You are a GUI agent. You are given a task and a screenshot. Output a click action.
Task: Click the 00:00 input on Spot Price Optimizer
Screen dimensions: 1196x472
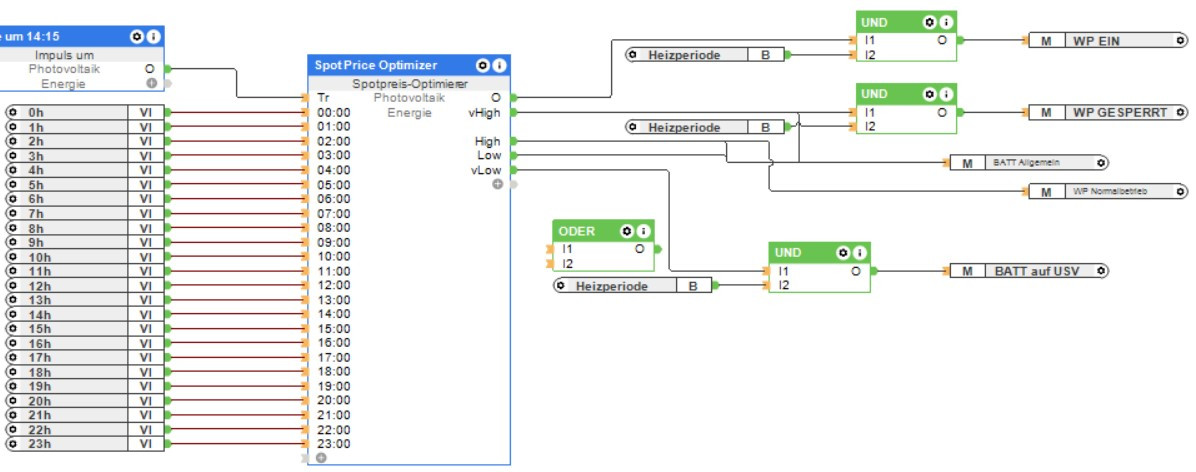[x=333, y=112]
